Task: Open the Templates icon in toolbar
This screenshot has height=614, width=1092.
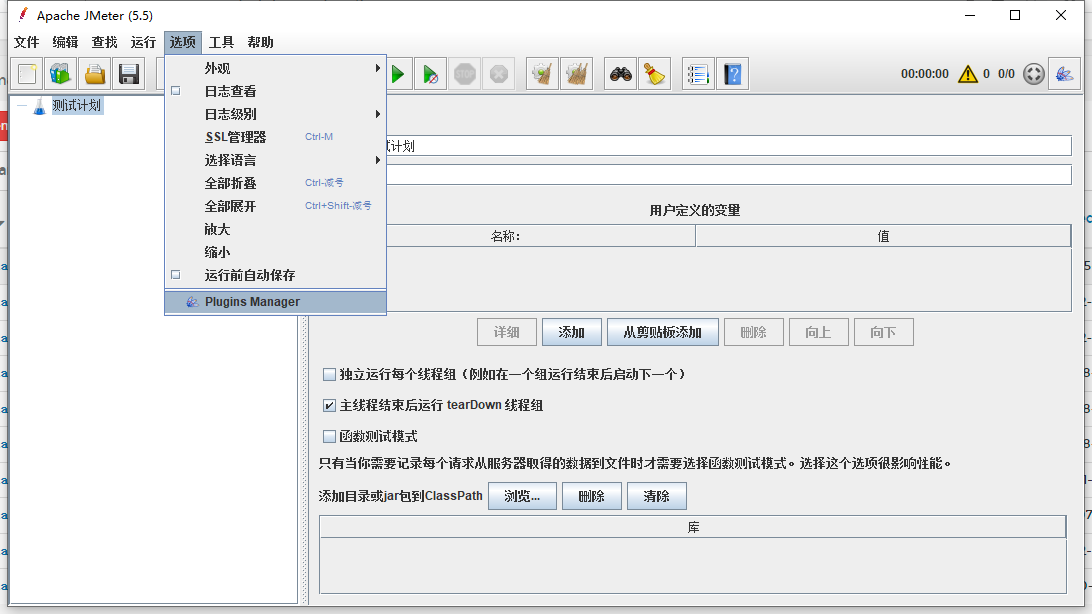Action: [x=61, y=74]
